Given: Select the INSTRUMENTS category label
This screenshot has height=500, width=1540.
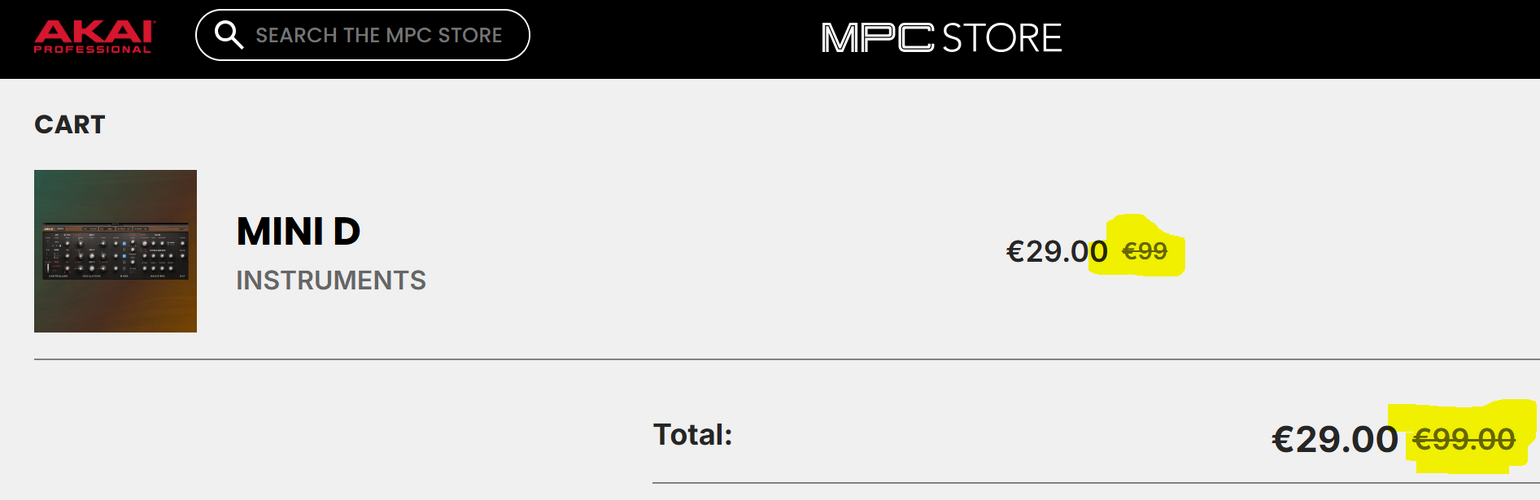Looking at the screenshot, I should point(331,281).
